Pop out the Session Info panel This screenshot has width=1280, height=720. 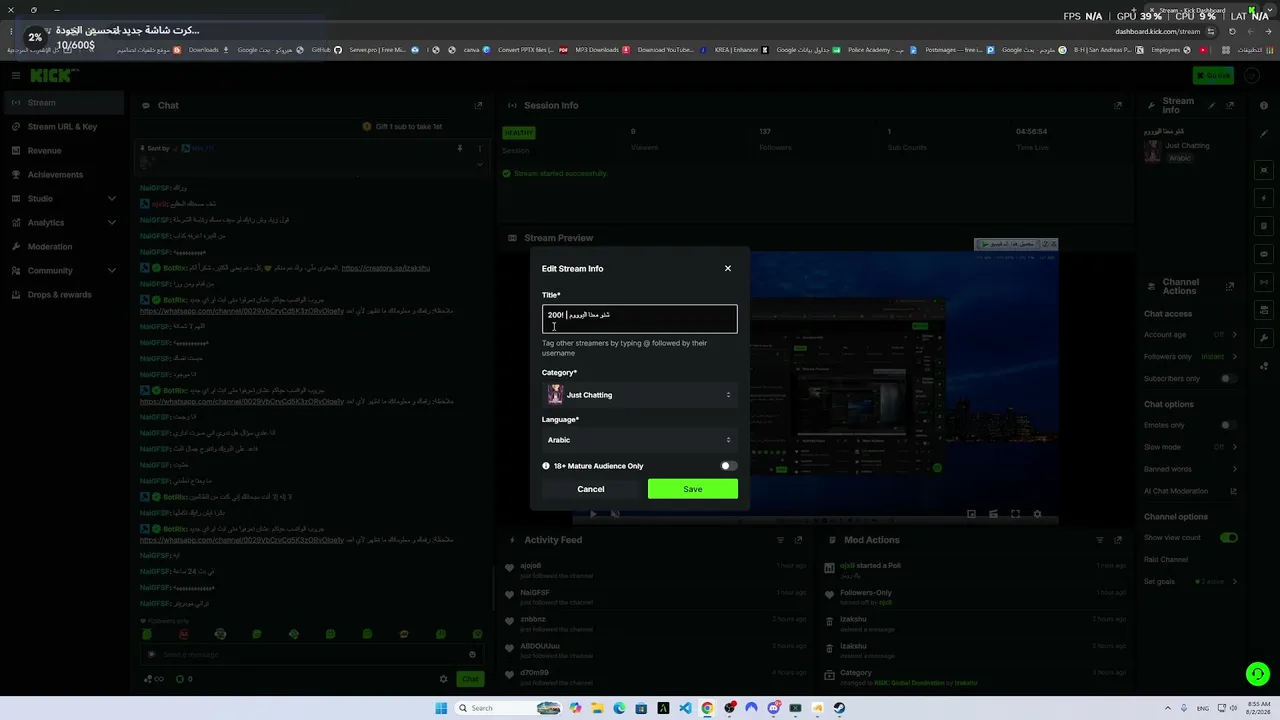point(1118,105)
